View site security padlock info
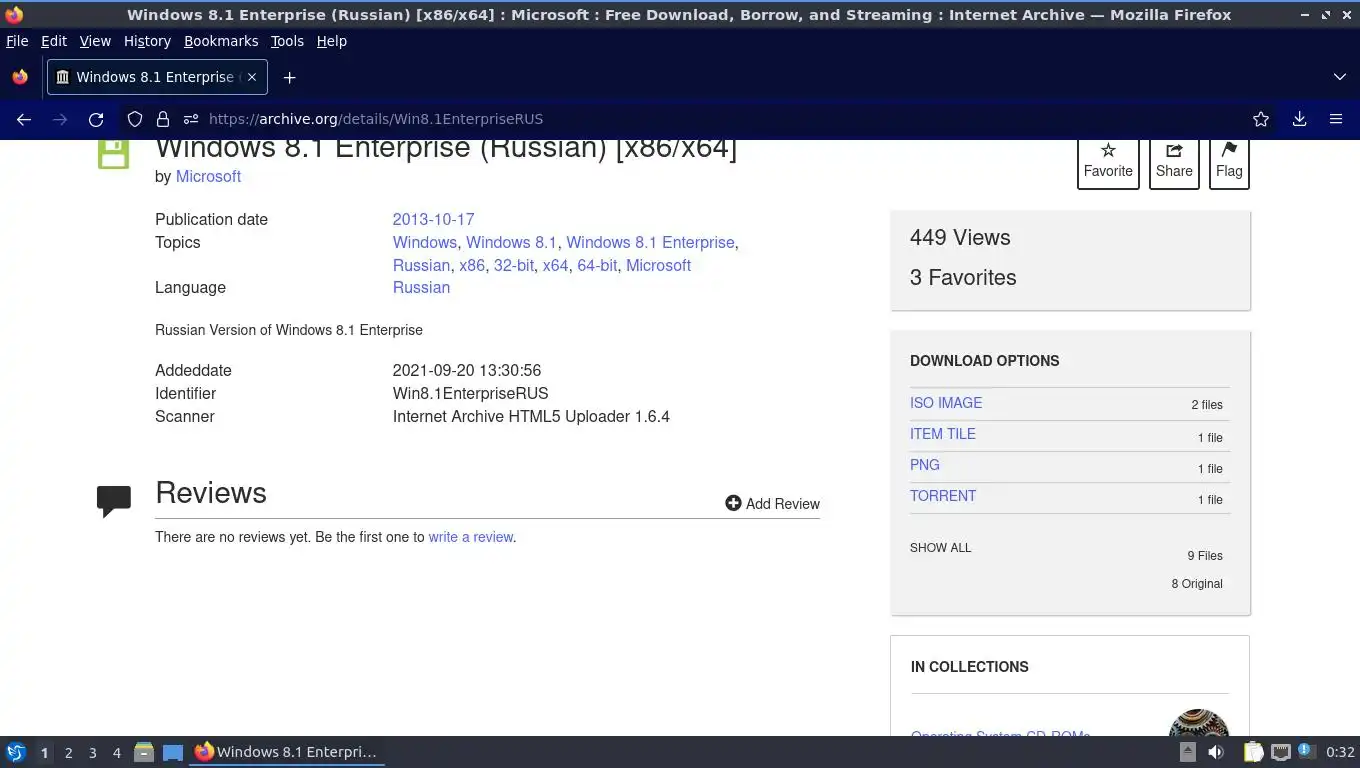 163,119
